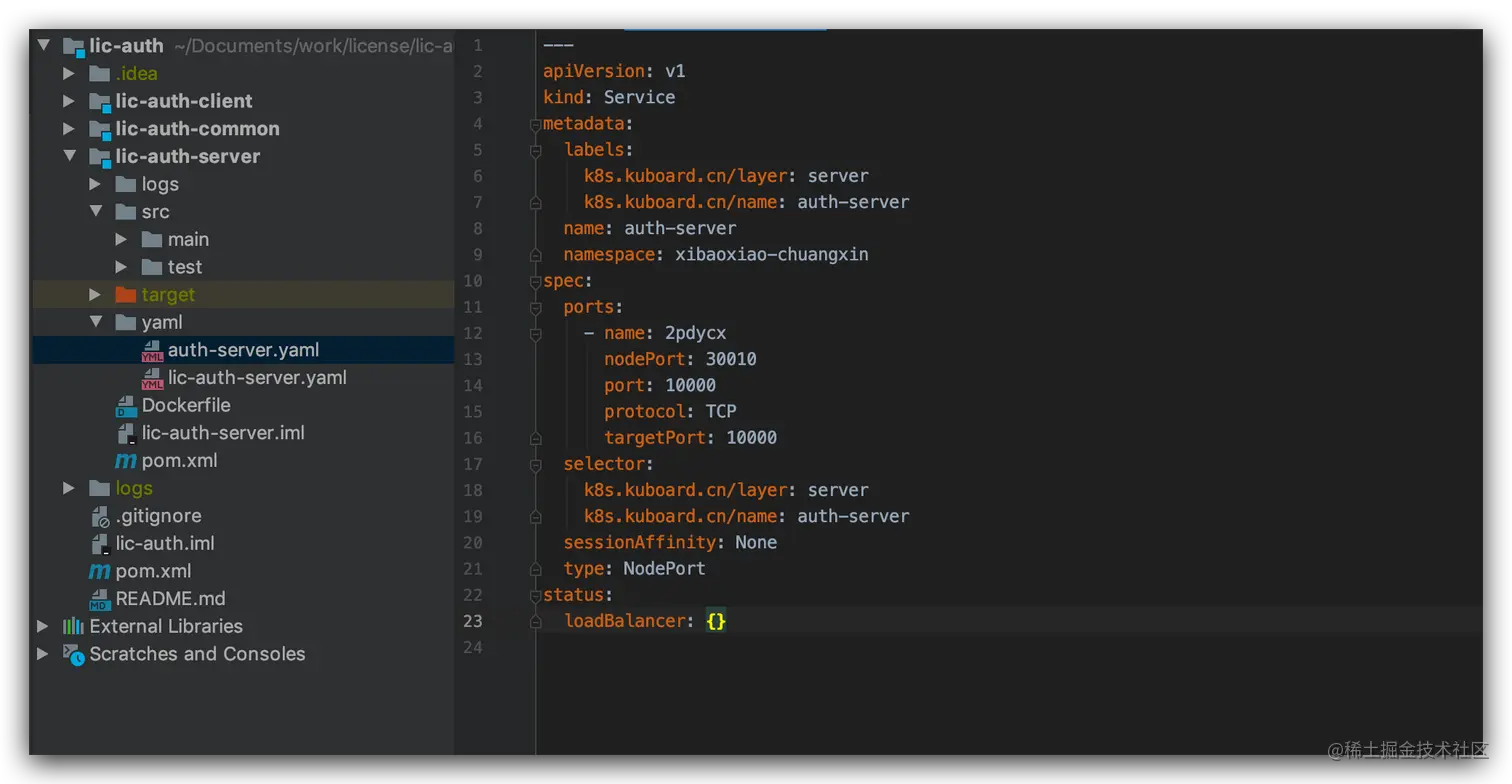Viewport: 1512px width, 784px height.
Task: Fold the status block at line 22
Action: (x=536, y=595)
